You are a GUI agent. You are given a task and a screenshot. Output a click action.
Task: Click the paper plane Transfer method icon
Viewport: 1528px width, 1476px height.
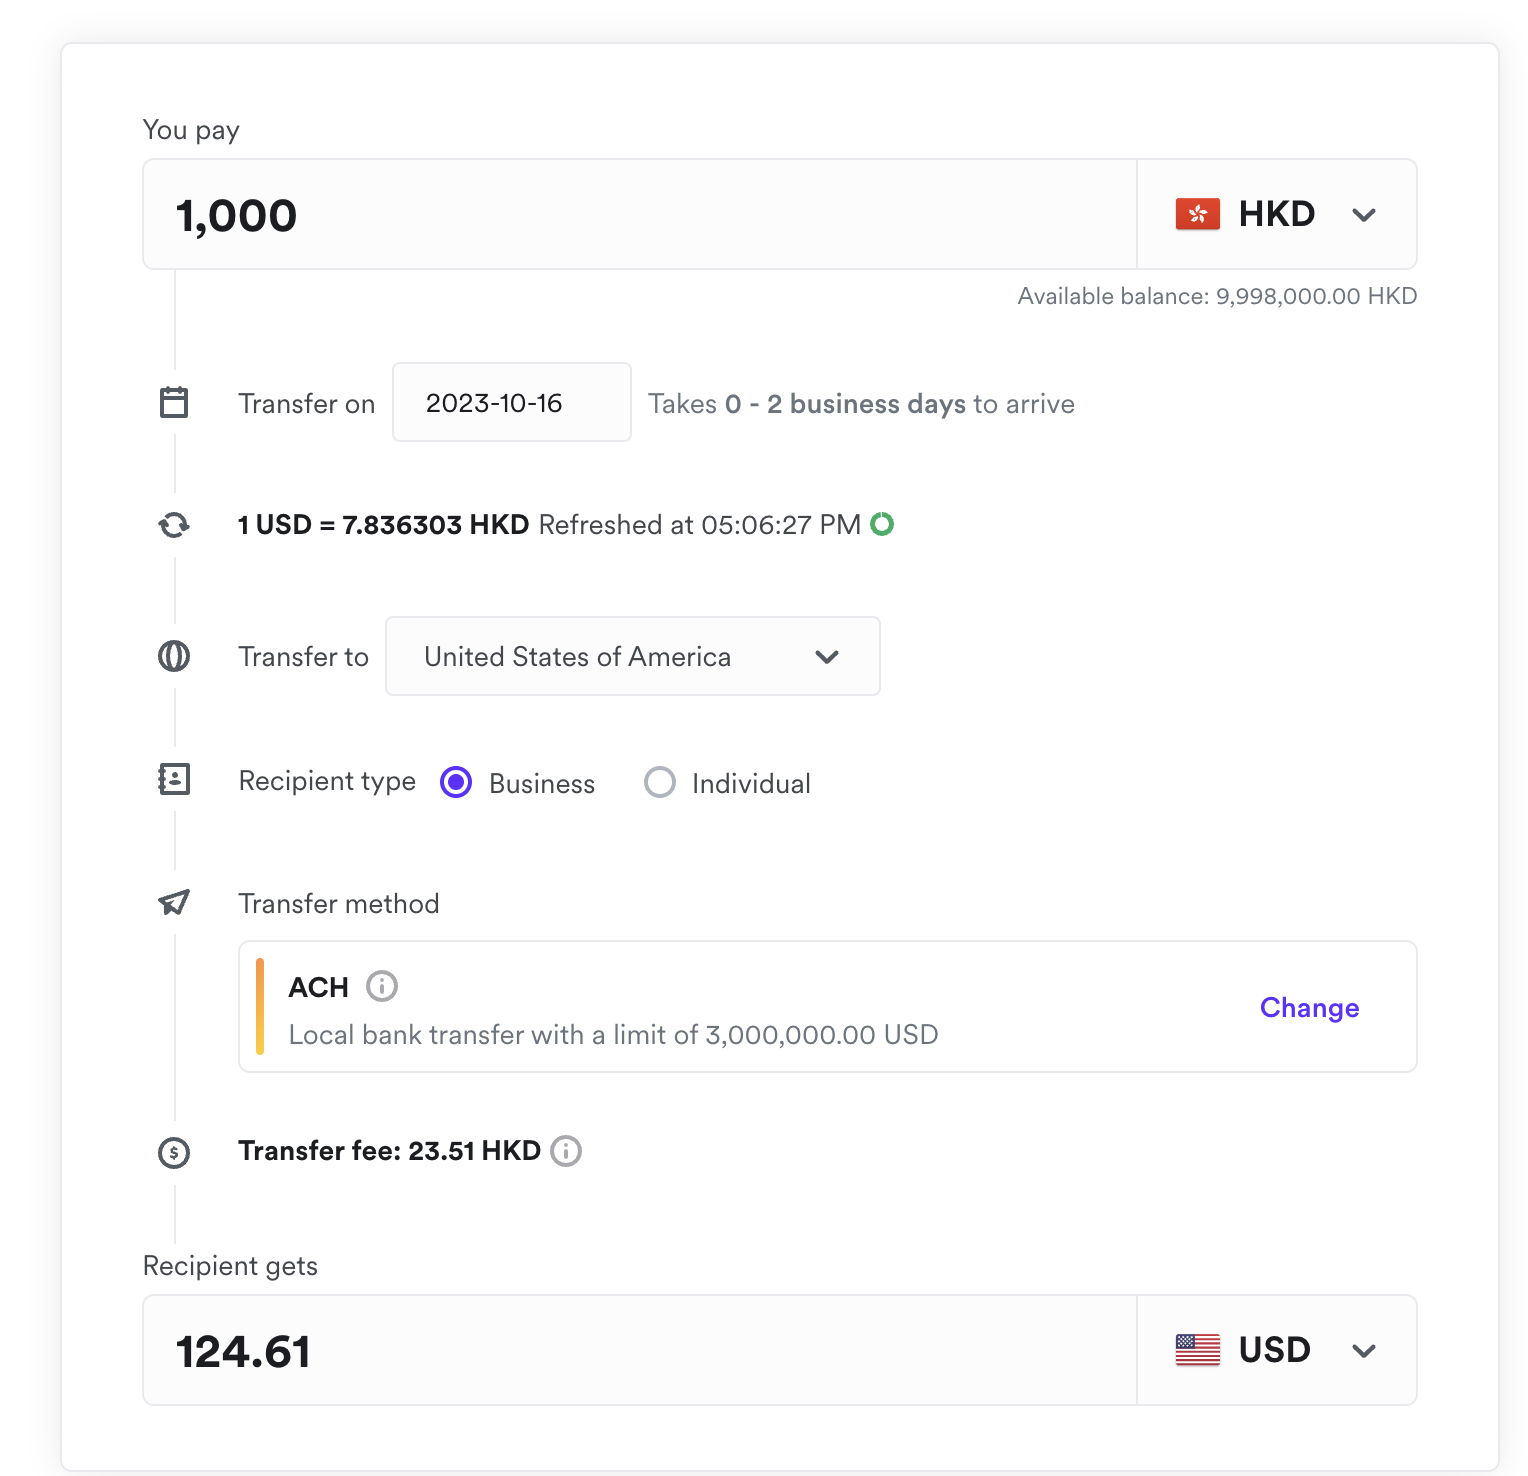click(174, 903)
